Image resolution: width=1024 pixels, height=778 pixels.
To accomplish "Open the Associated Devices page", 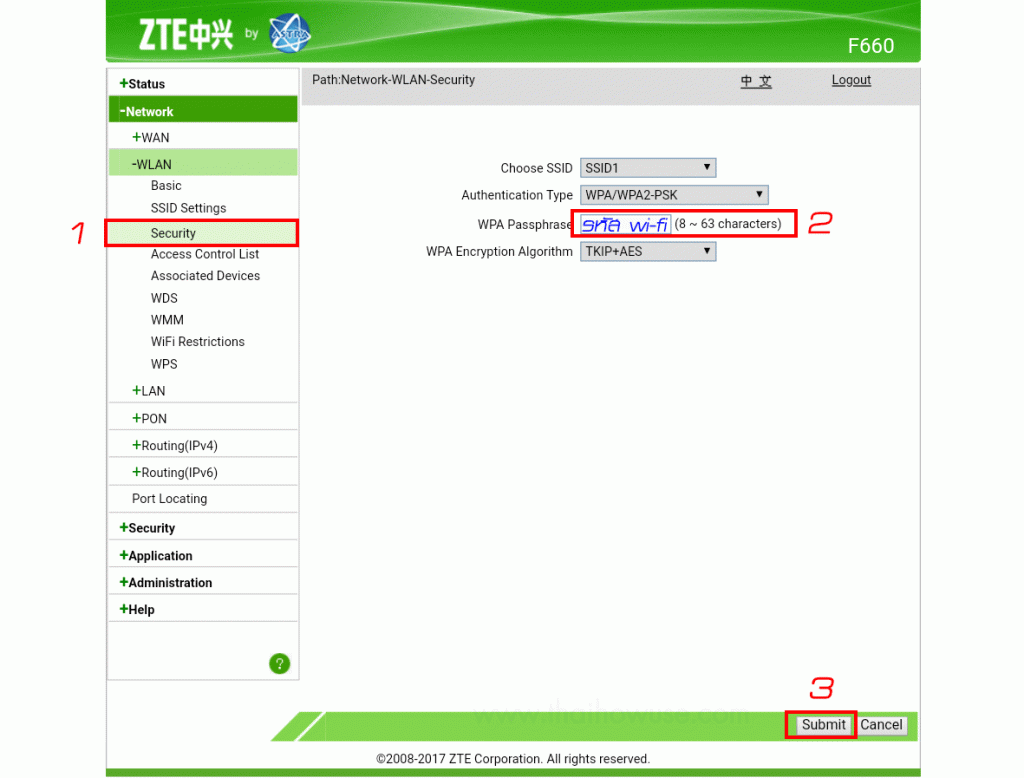I will coord(205,276).
